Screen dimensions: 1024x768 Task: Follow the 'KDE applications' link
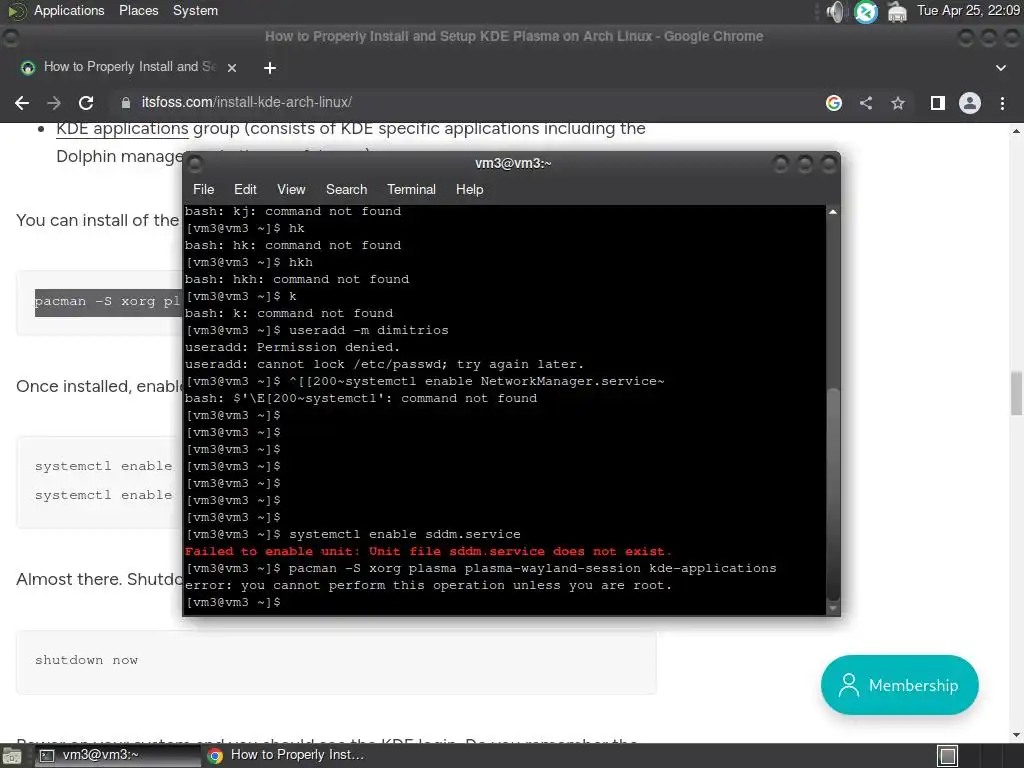coord(122,129)
